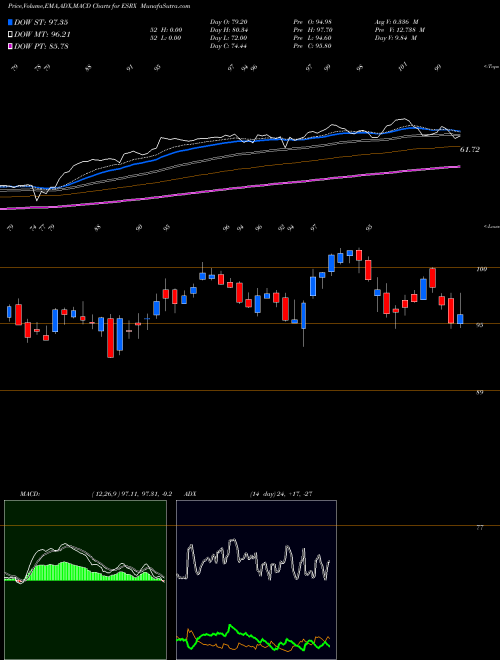Click the 52 H: 0.00 text

coord(165,30)
